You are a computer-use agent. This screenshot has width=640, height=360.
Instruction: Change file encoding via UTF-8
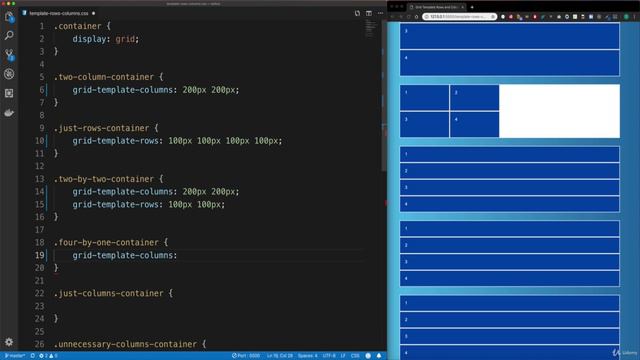click(329, 356)
